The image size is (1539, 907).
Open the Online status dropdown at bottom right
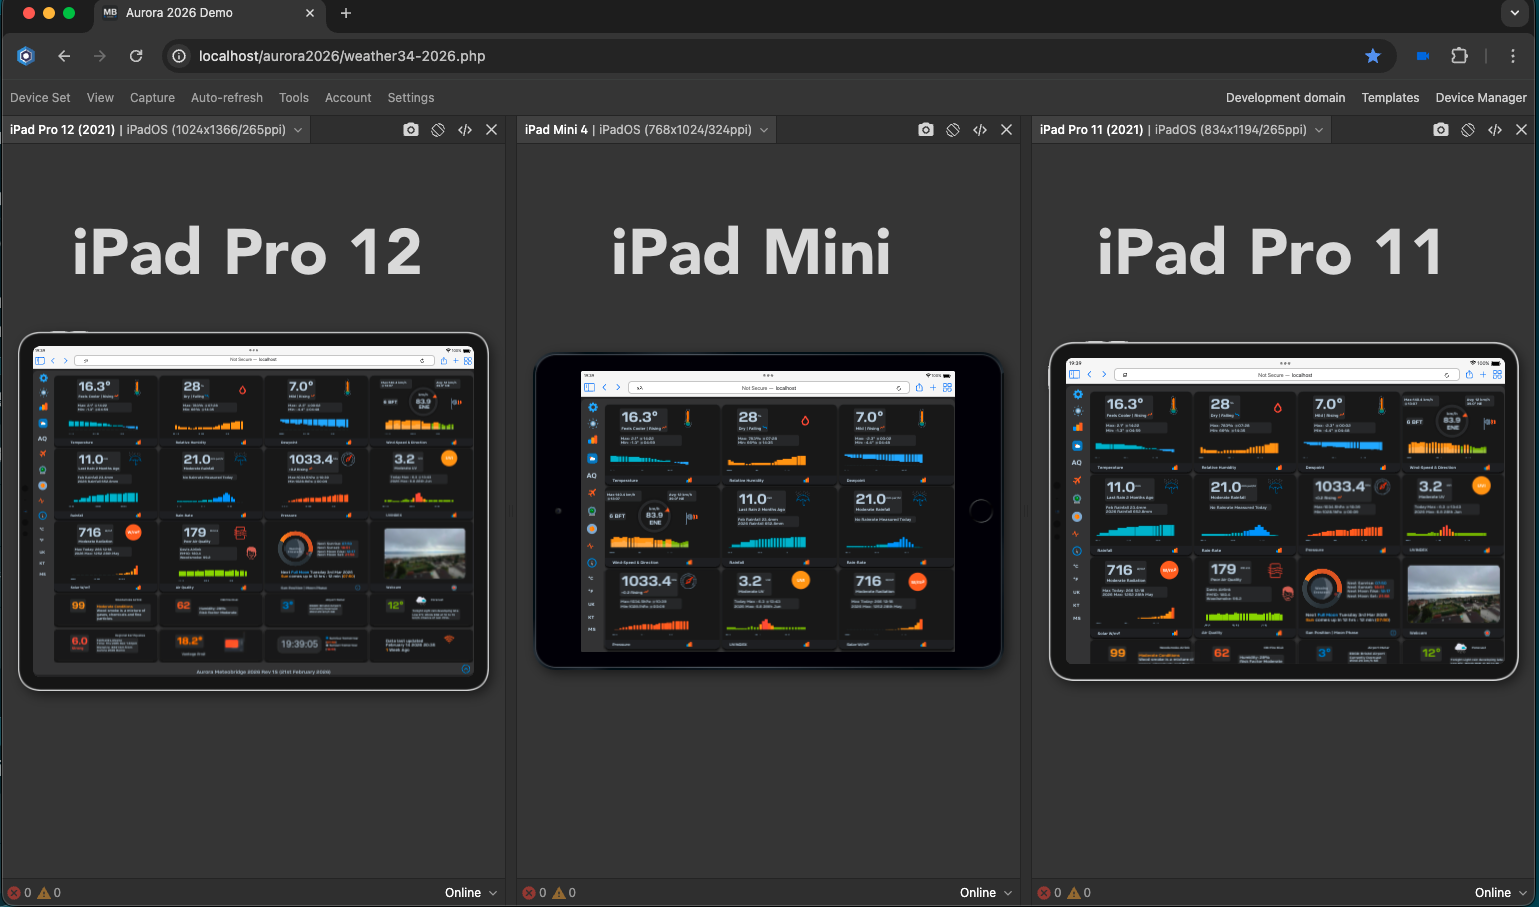[1499, 892]
